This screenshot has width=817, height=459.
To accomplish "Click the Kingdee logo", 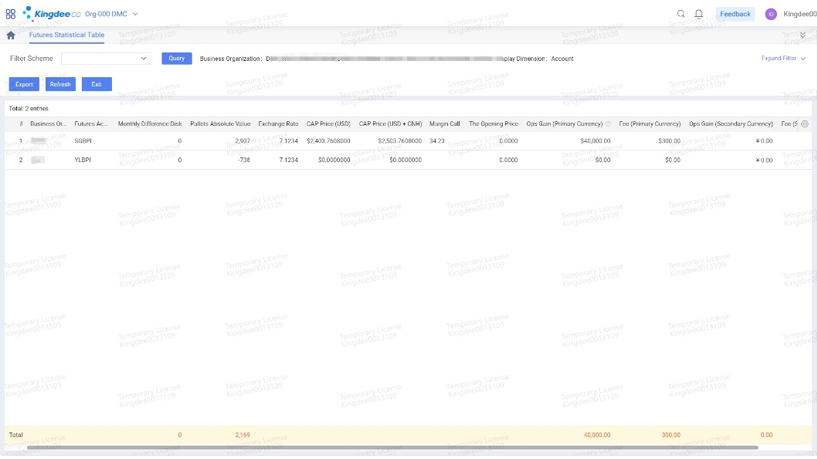I will [x=50, y=14].
